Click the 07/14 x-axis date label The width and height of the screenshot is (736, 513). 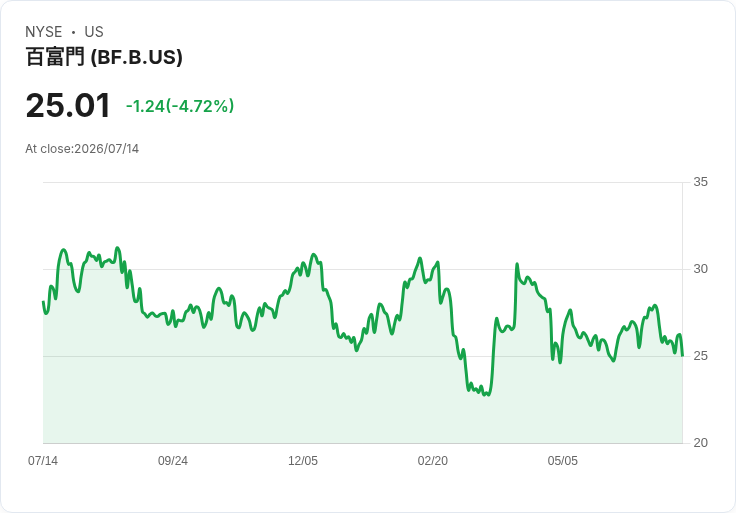tap(43, 461)
